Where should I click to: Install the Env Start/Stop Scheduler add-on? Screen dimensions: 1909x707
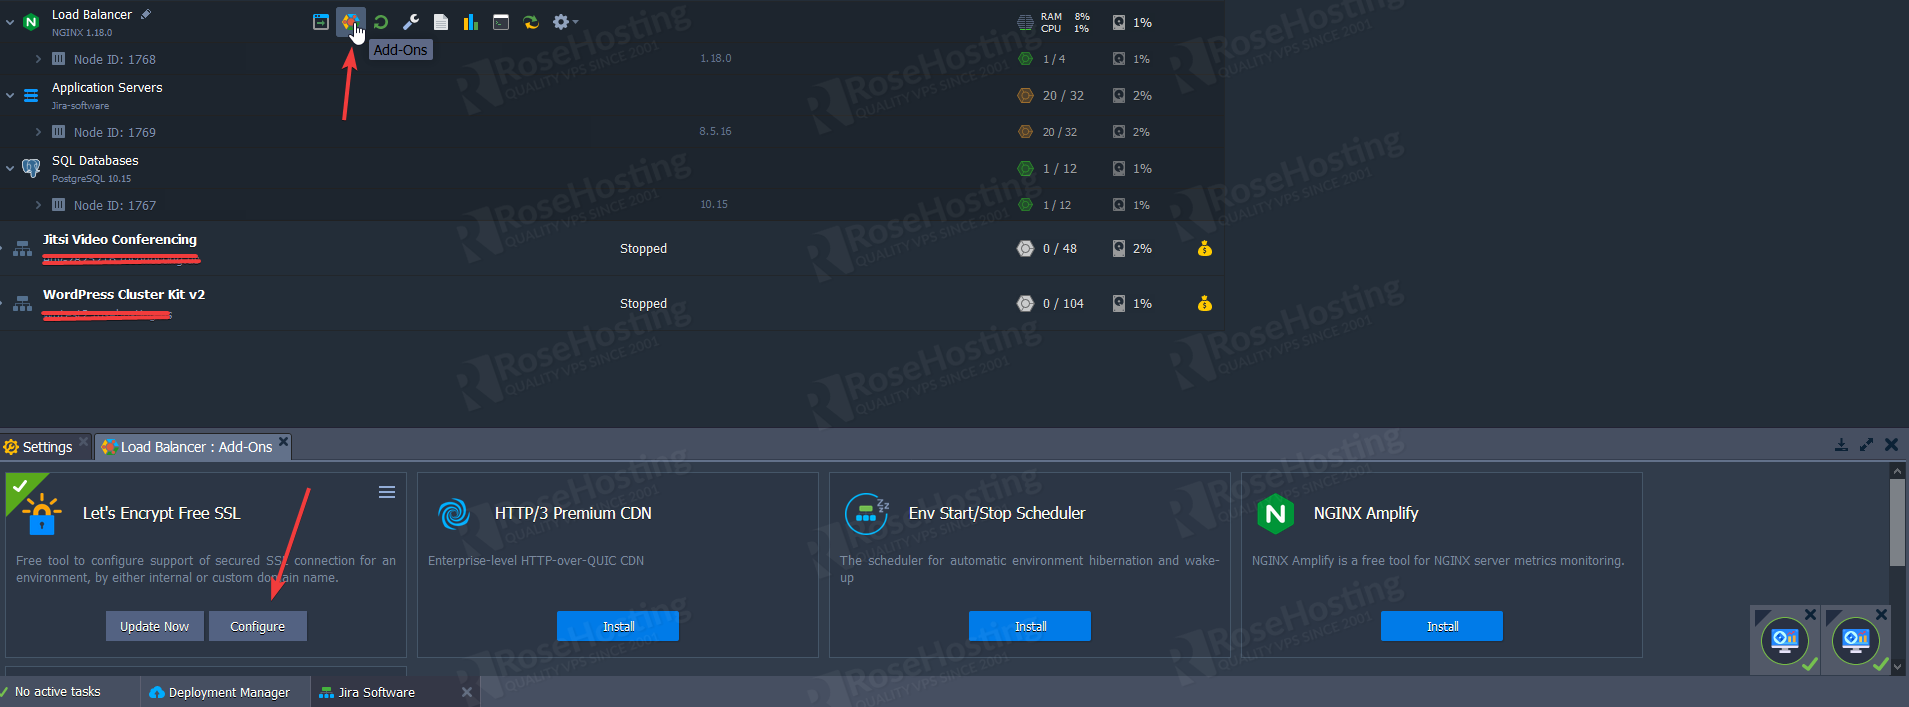[x=1030, y=626]
